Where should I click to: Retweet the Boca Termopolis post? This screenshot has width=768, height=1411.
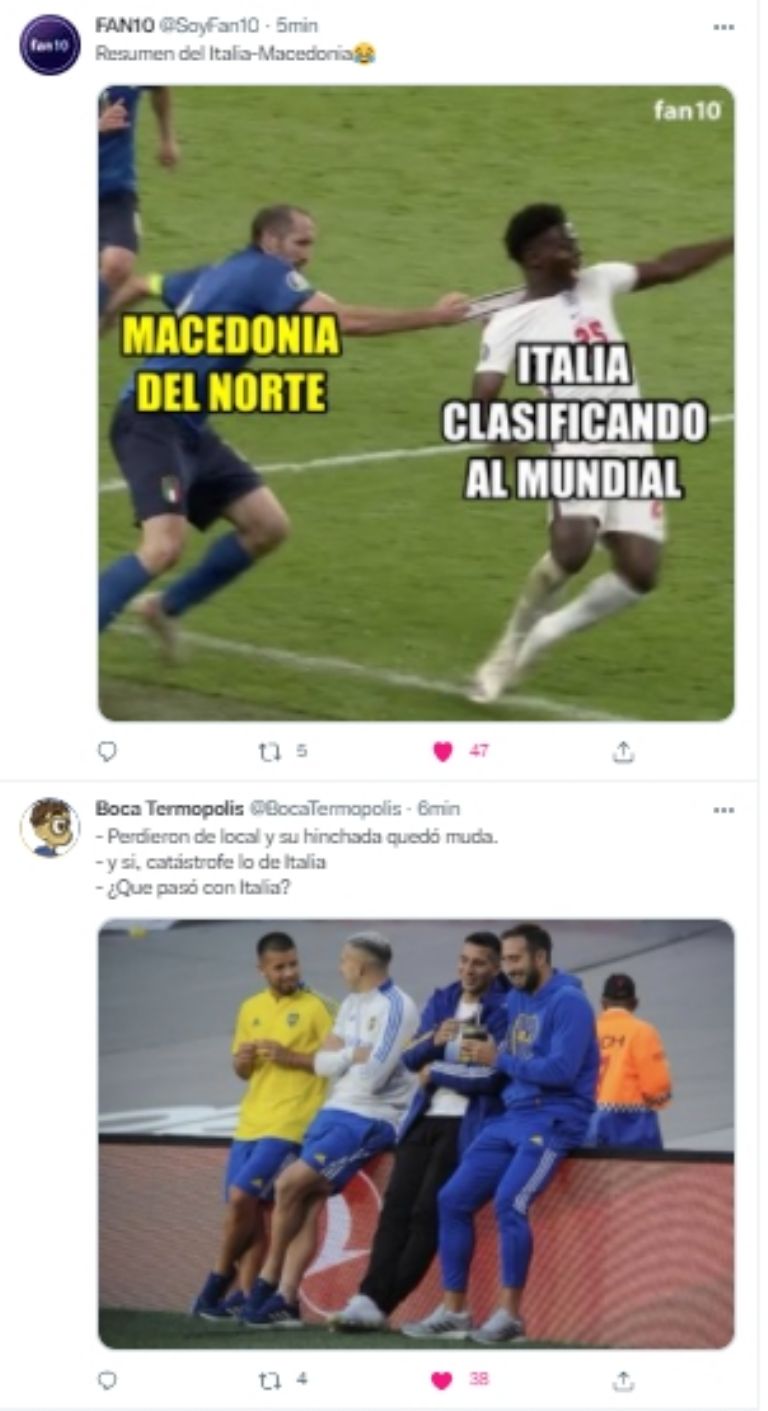[x=270, y=1380]
